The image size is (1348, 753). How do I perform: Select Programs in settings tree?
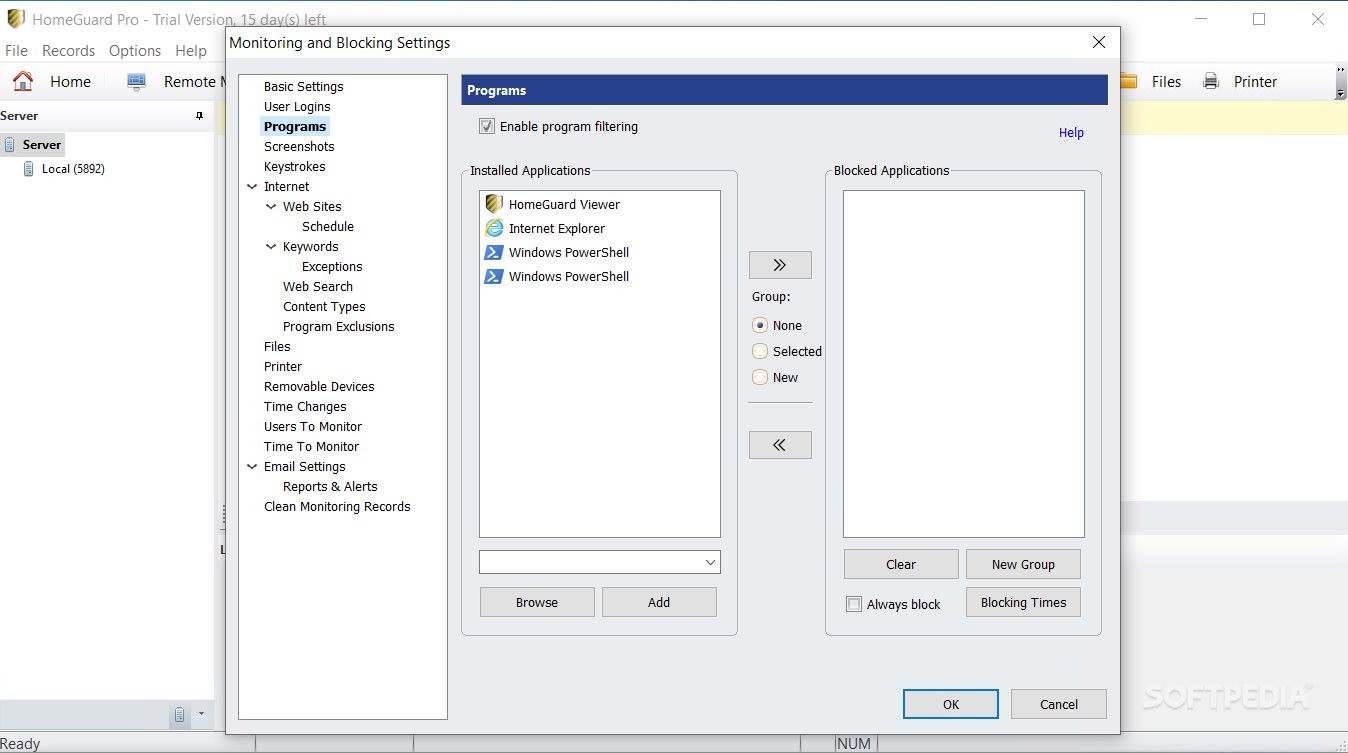295,126
